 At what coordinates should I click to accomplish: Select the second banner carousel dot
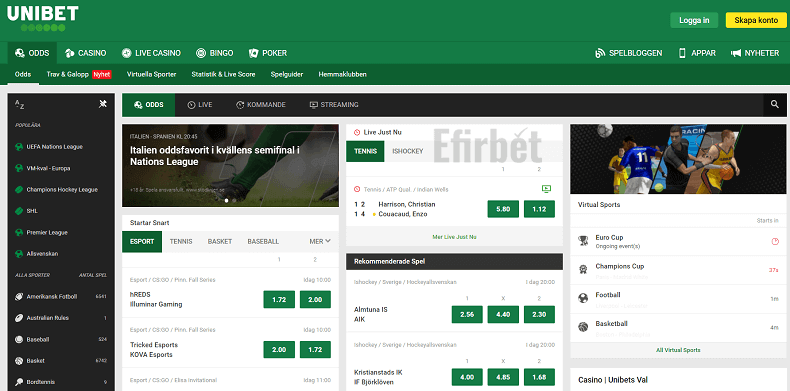tap(233, 201)
